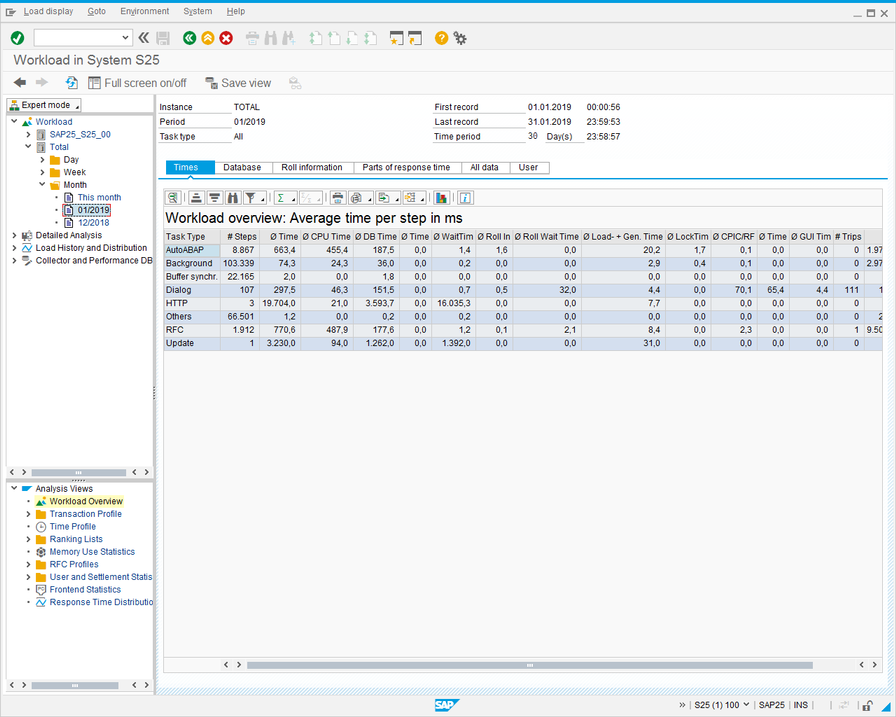Open the Graphic chart icon in grid toolbar
The width and height of the screenshot is (896, 717).
pos(441,198)
